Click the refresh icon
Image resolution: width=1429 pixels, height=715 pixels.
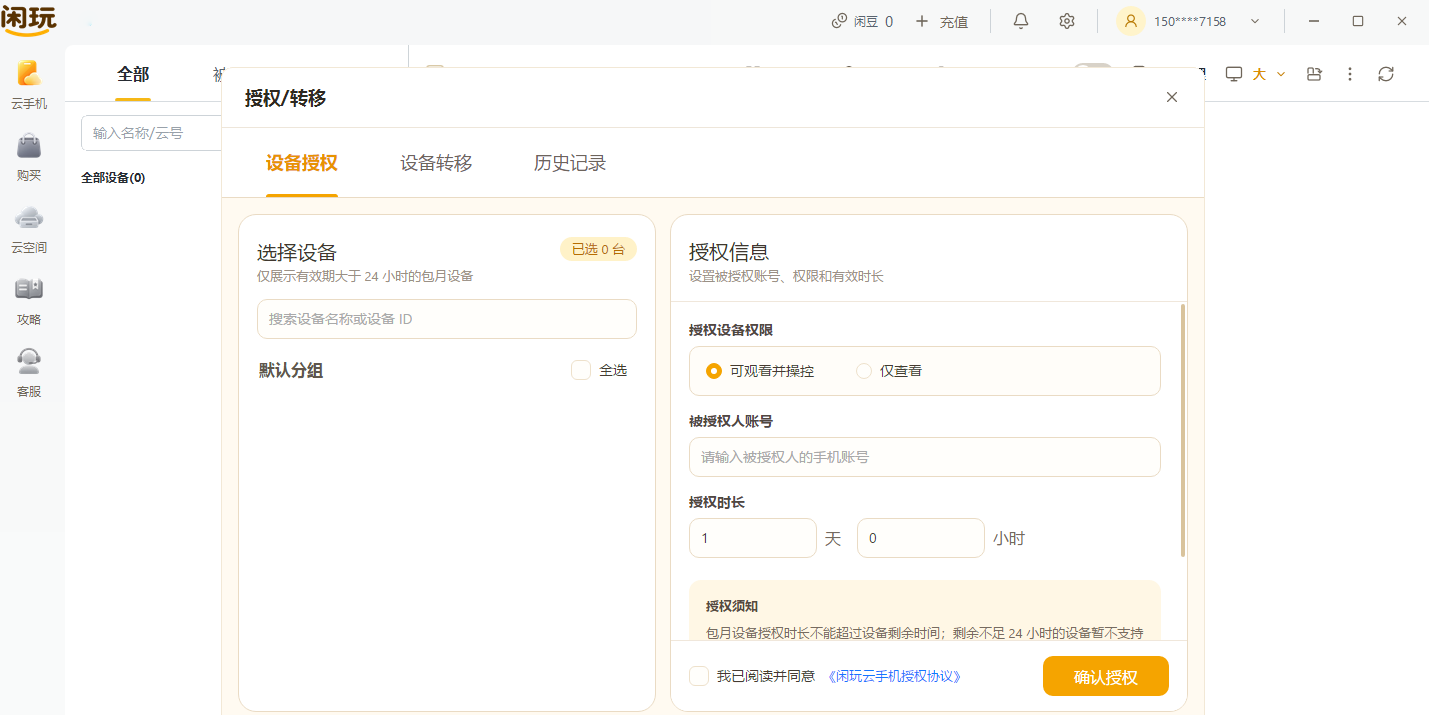(x=1386, y=74)
